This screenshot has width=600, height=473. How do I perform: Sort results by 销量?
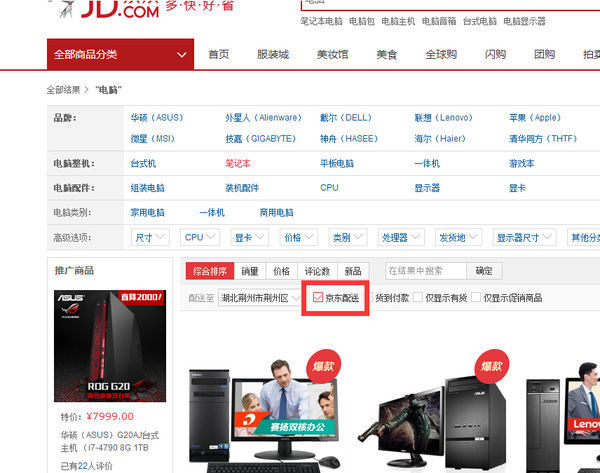click(250, 271)
